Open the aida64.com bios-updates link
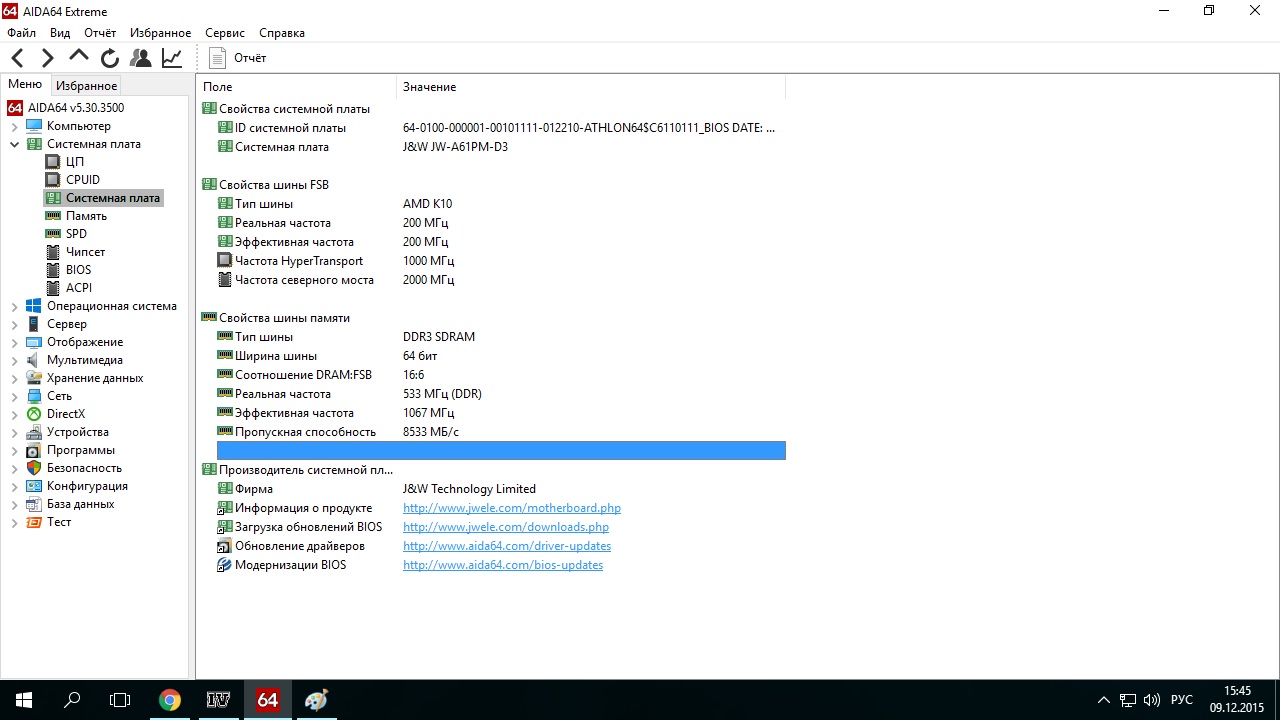 point(502,565)
